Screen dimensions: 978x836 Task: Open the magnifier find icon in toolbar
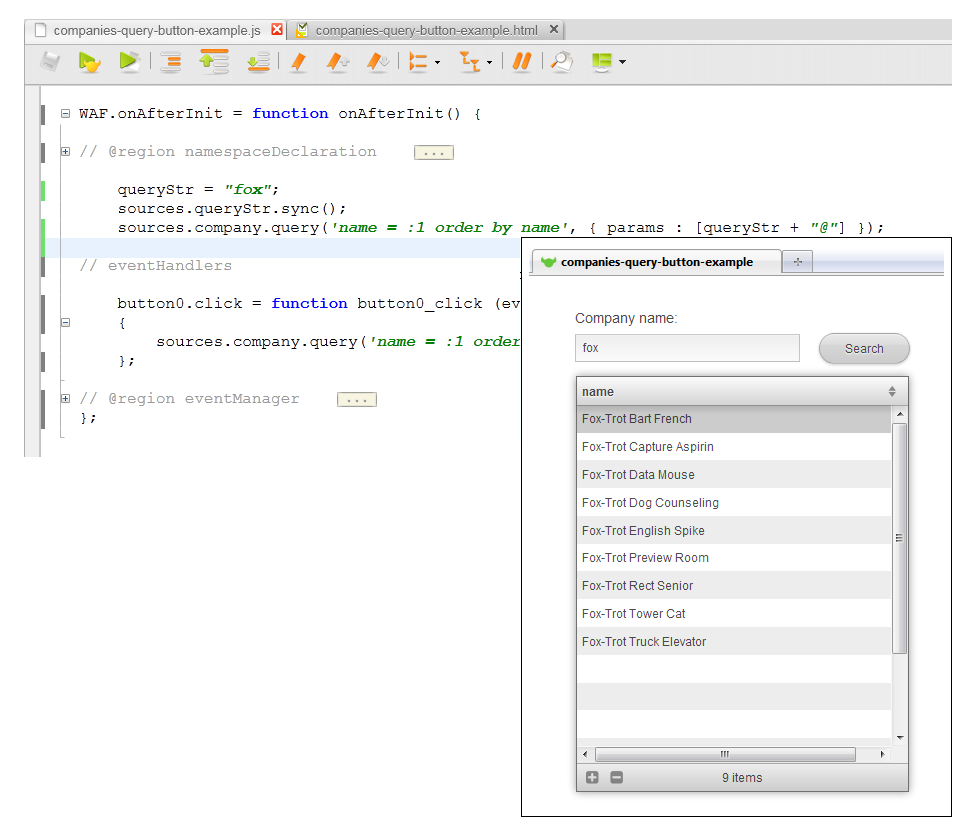[562, 62]
